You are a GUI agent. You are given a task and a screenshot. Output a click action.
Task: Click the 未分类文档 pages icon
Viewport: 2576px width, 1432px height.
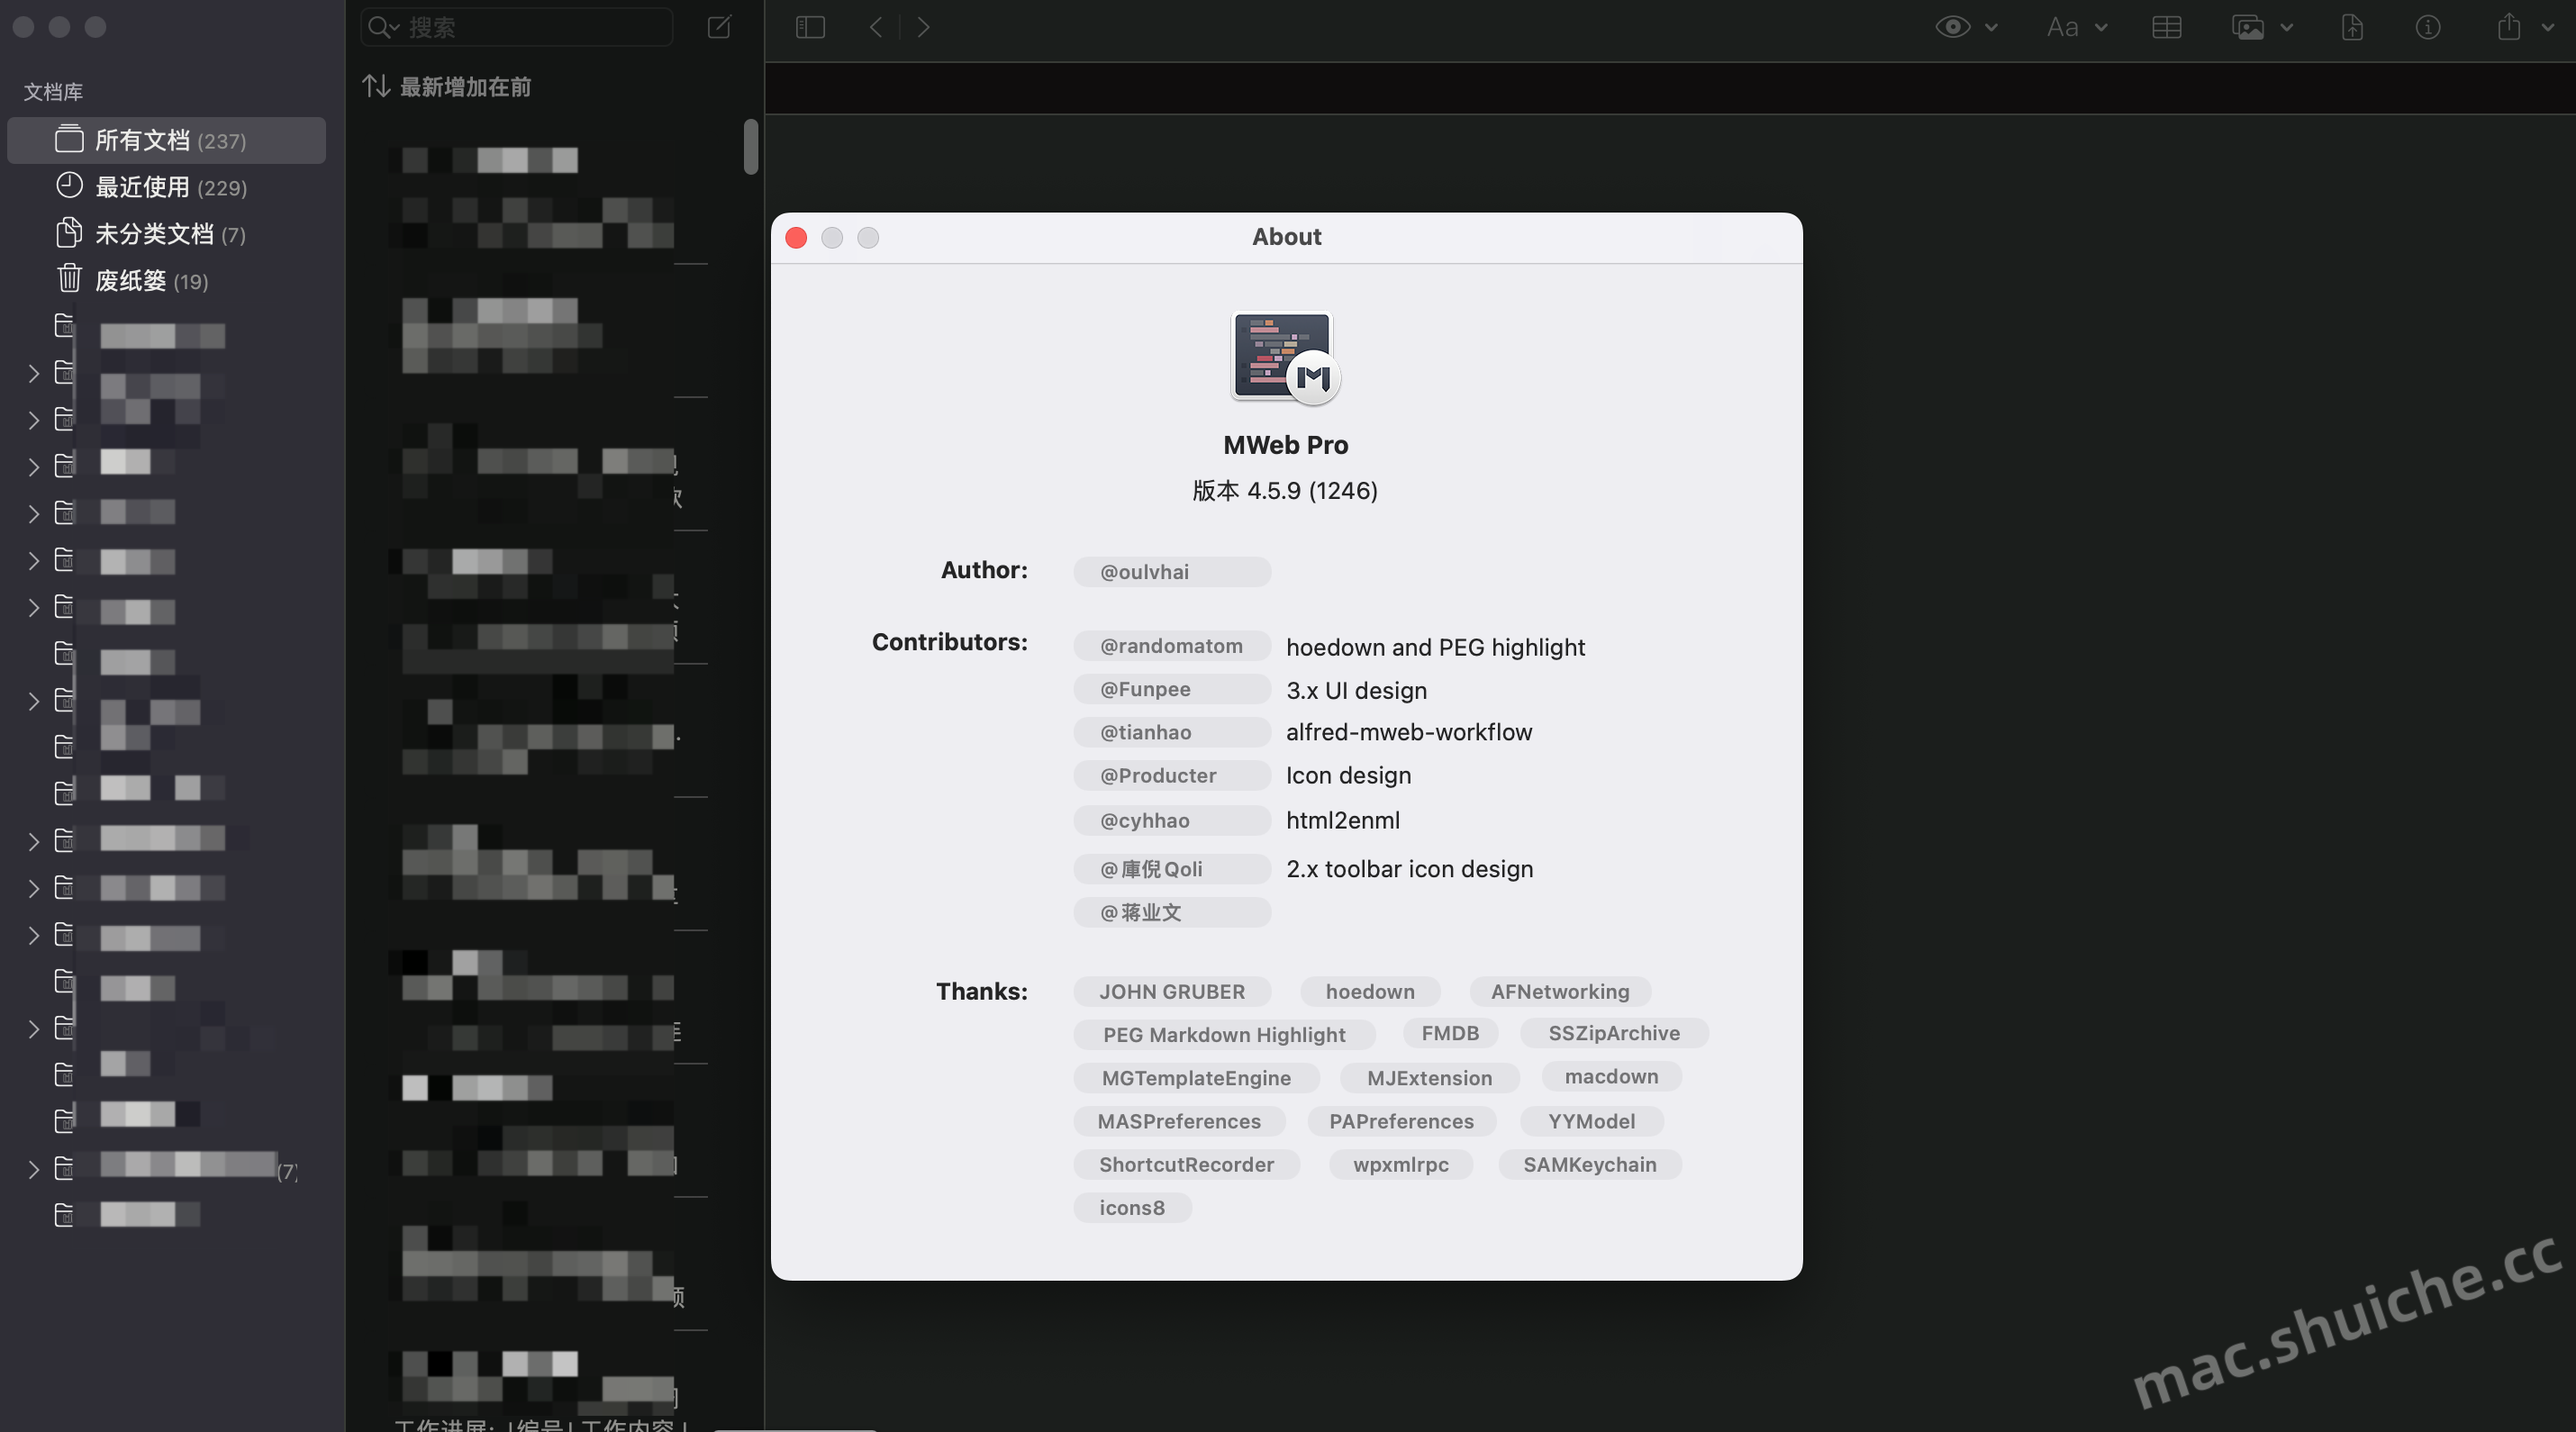69,232
